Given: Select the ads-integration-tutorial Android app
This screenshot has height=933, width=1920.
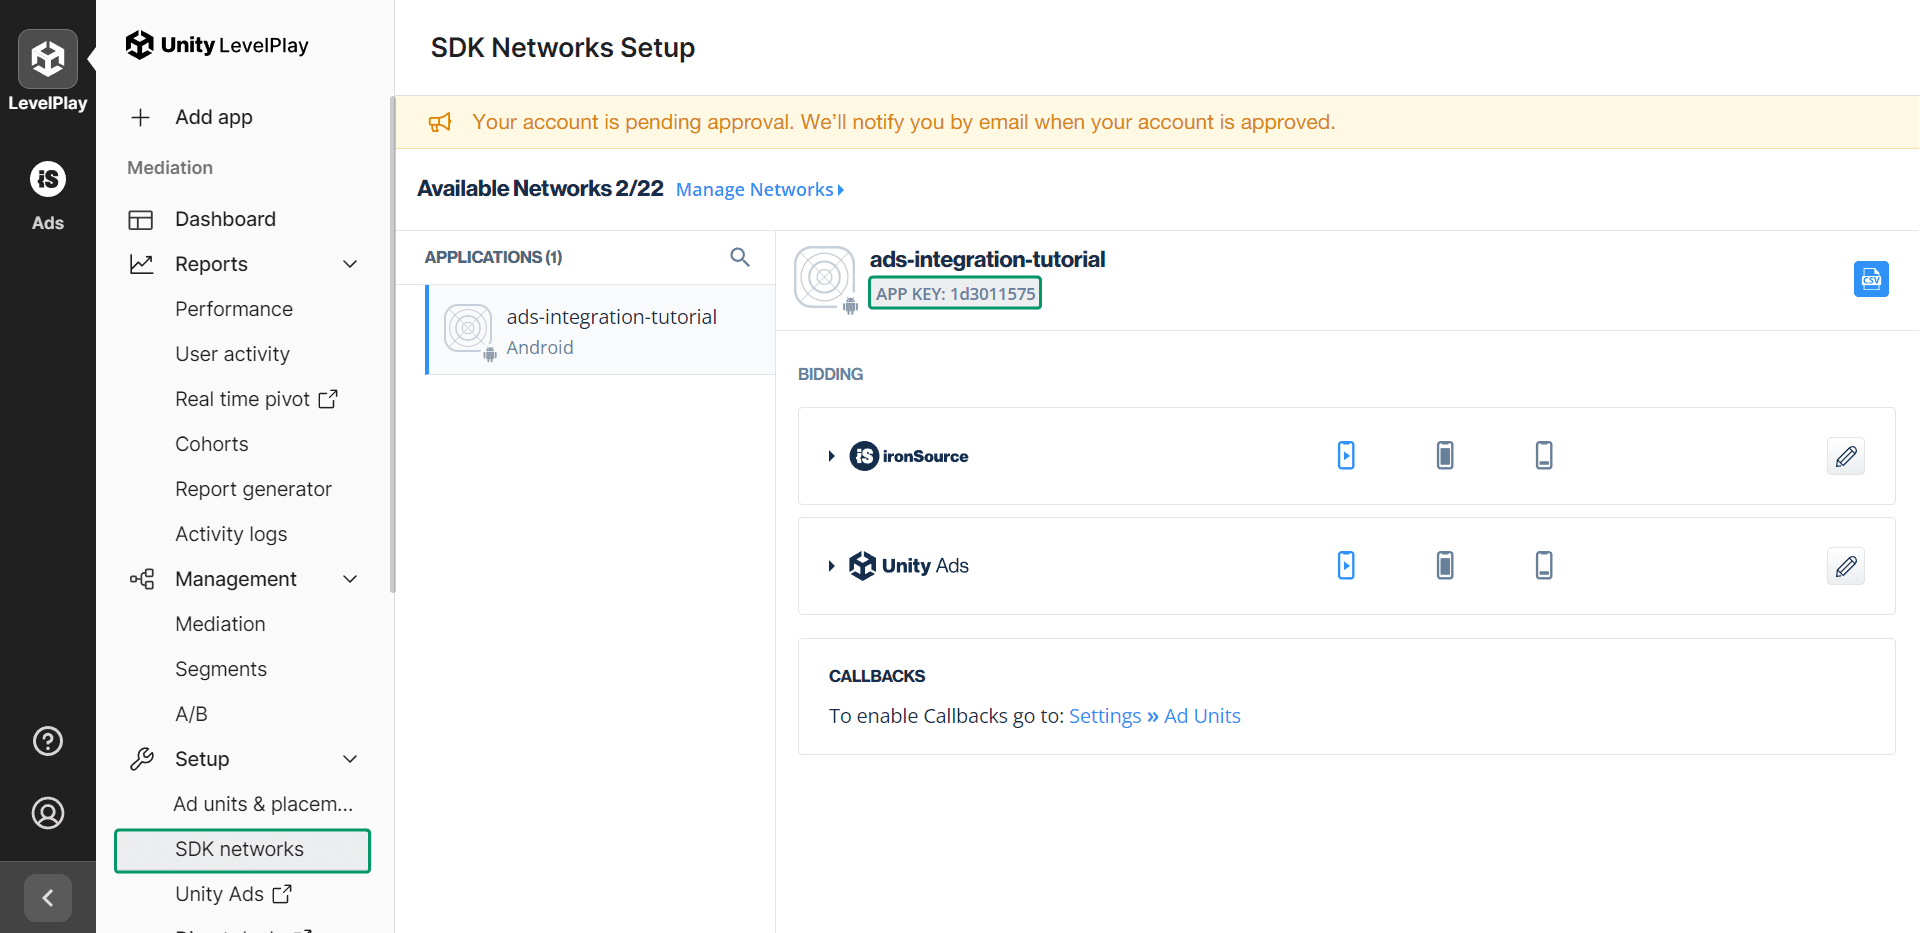Looking at the screenshot, I should click(601, 331).
